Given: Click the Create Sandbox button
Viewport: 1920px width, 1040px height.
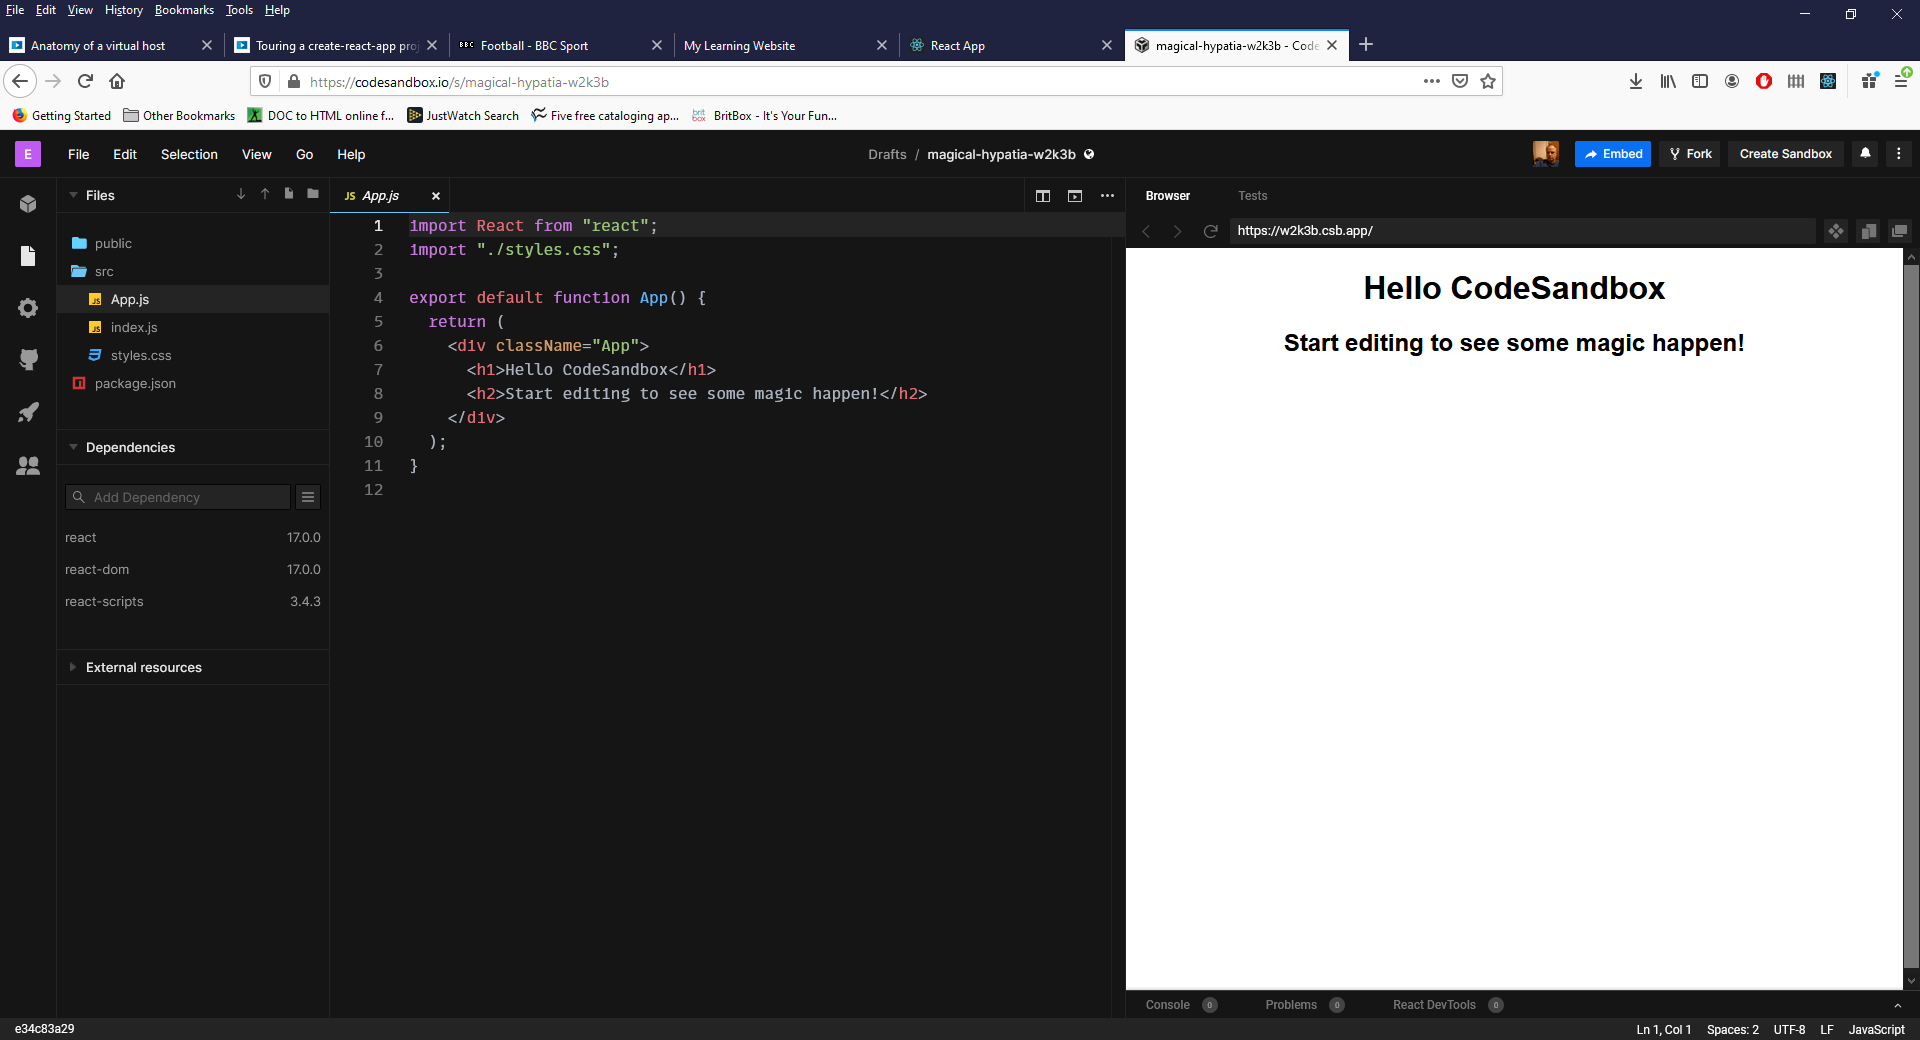Looking at the screenshot, I should (1785, 154).
